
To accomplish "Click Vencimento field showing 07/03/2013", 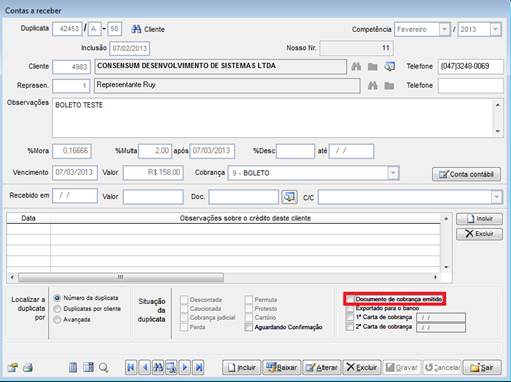I will tap(75, 173).
